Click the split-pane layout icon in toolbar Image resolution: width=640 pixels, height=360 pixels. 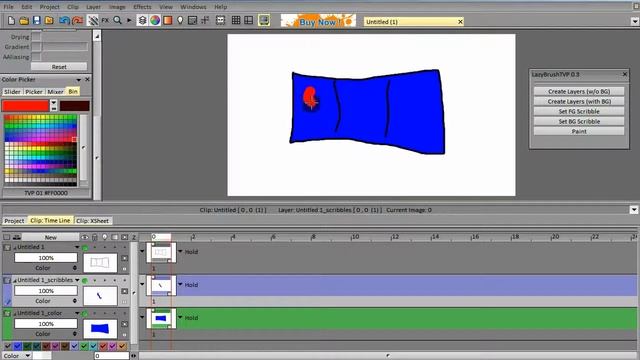(249, 20)
